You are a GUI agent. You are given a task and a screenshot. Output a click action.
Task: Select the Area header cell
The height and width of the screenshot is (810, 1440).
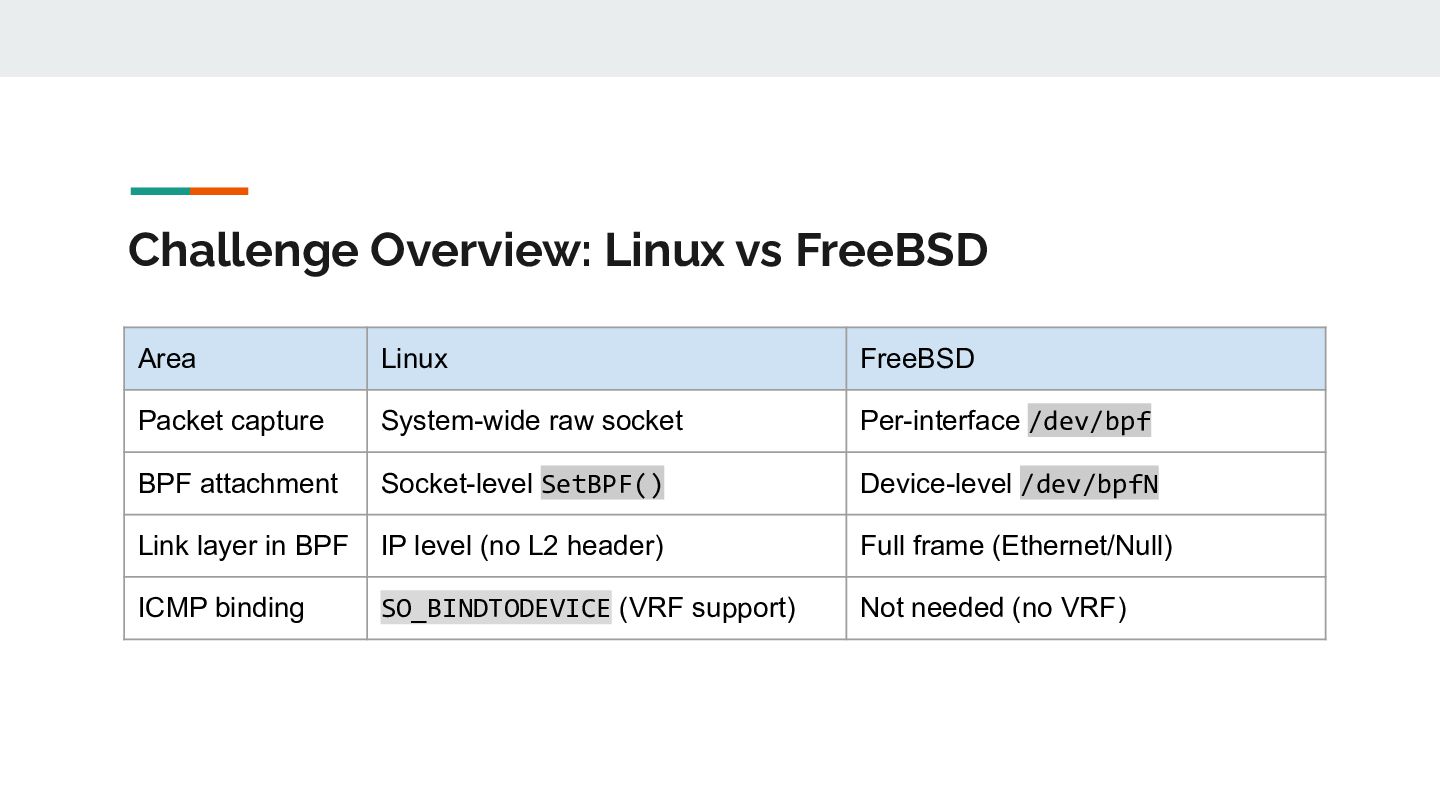245,358
